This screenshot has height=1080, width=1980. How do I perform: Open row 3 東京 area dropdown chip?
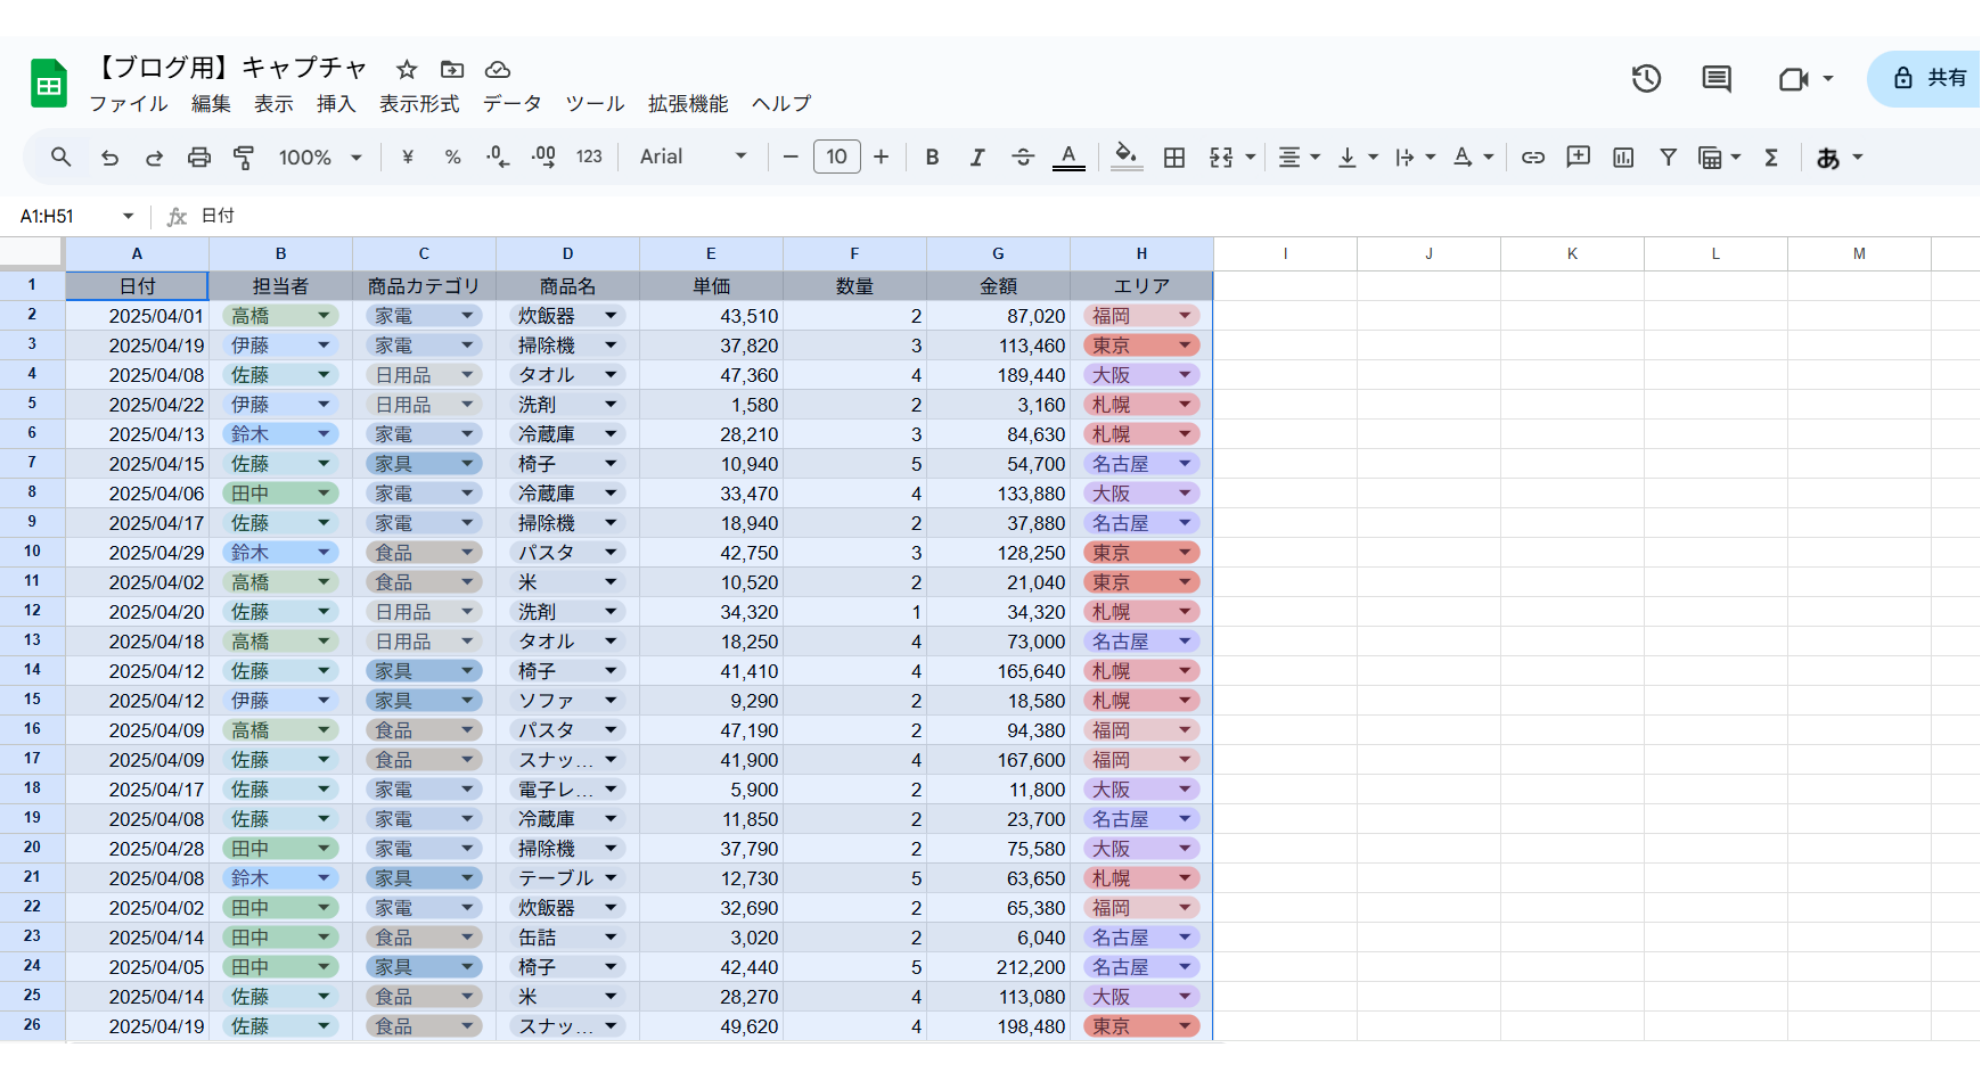pyautogui.click(x=1141, y=345)
